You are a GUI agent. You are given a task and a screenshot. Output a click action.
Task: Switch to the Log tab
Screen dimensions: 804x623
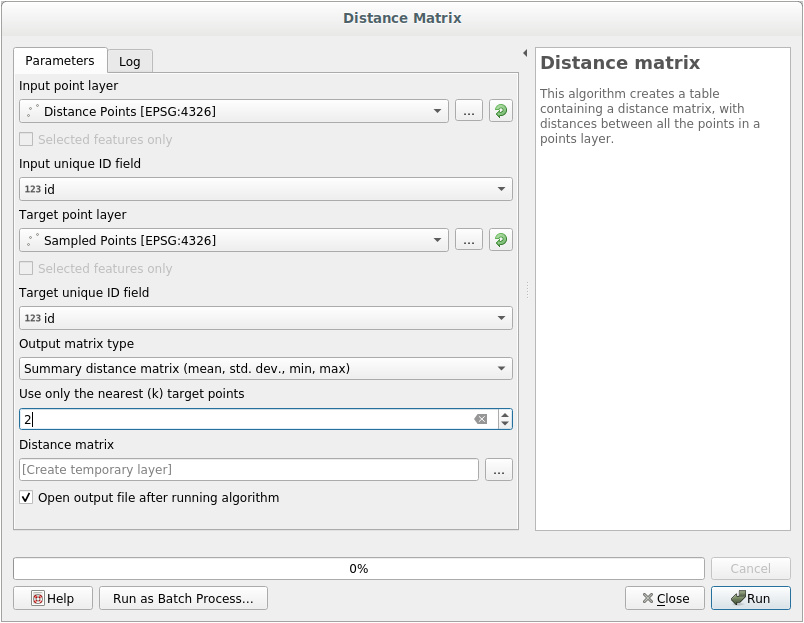[x=130, y=61]
